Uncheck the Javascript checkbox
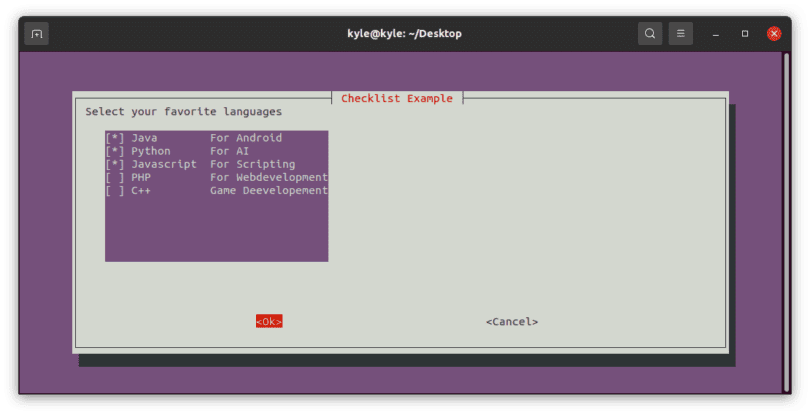810x415 pixels. pos(115,164)
